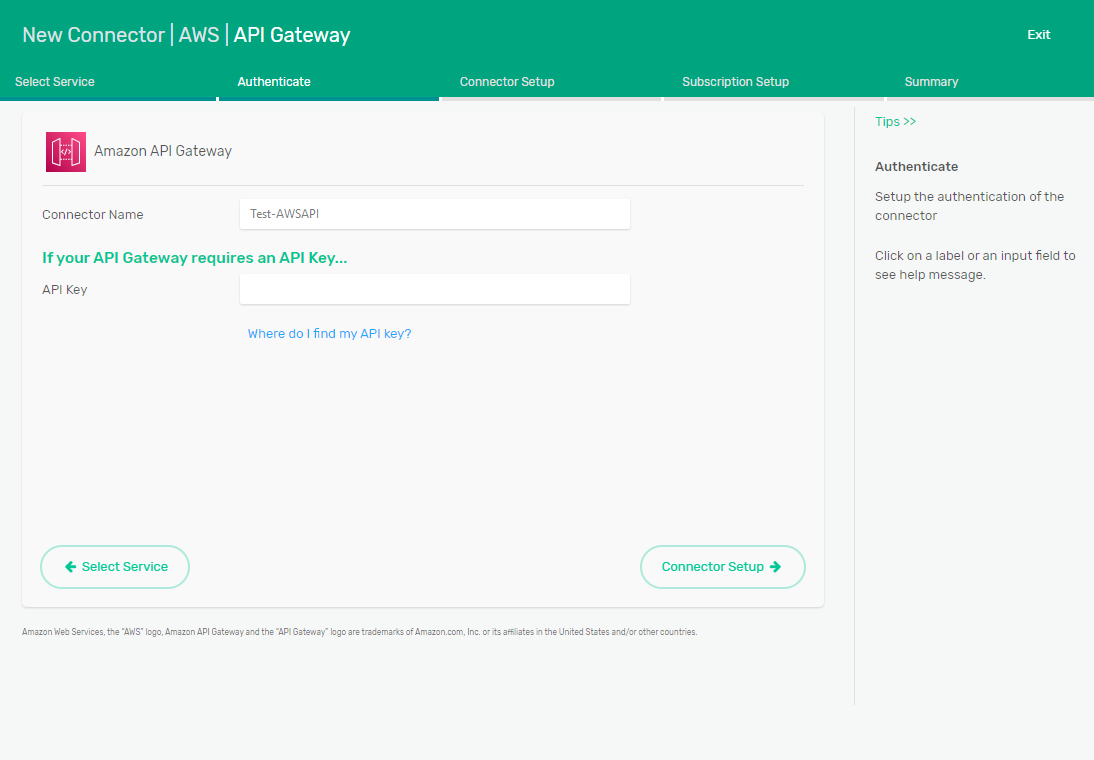
Task: Click the Connector Name label for help
Action: click(x=93, y=215)
